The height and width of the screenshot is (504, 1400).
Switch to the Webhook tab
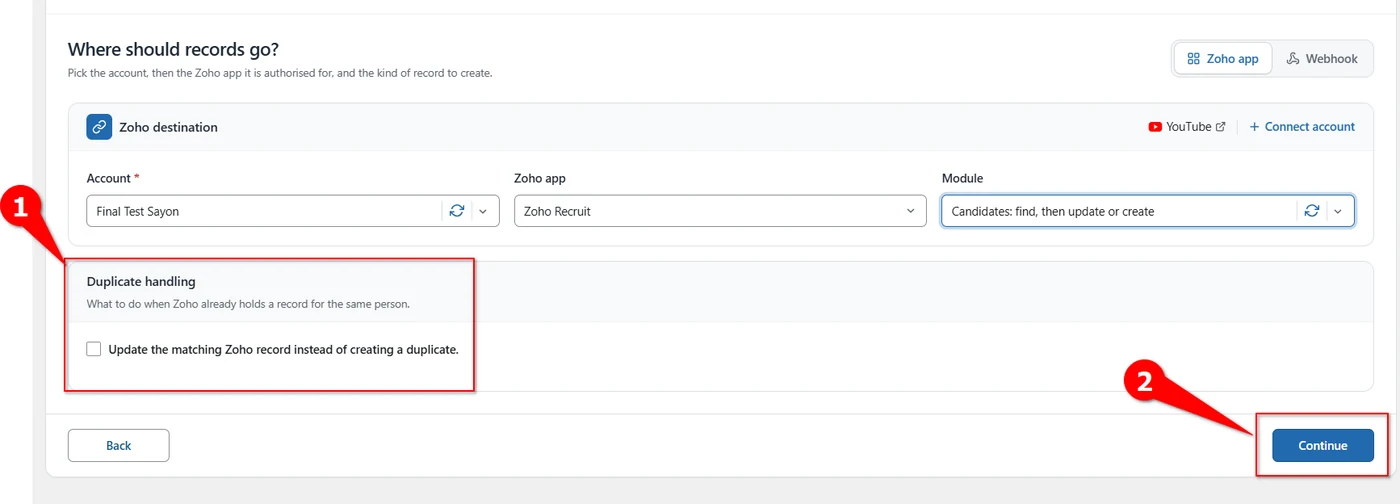[1322, 59]
